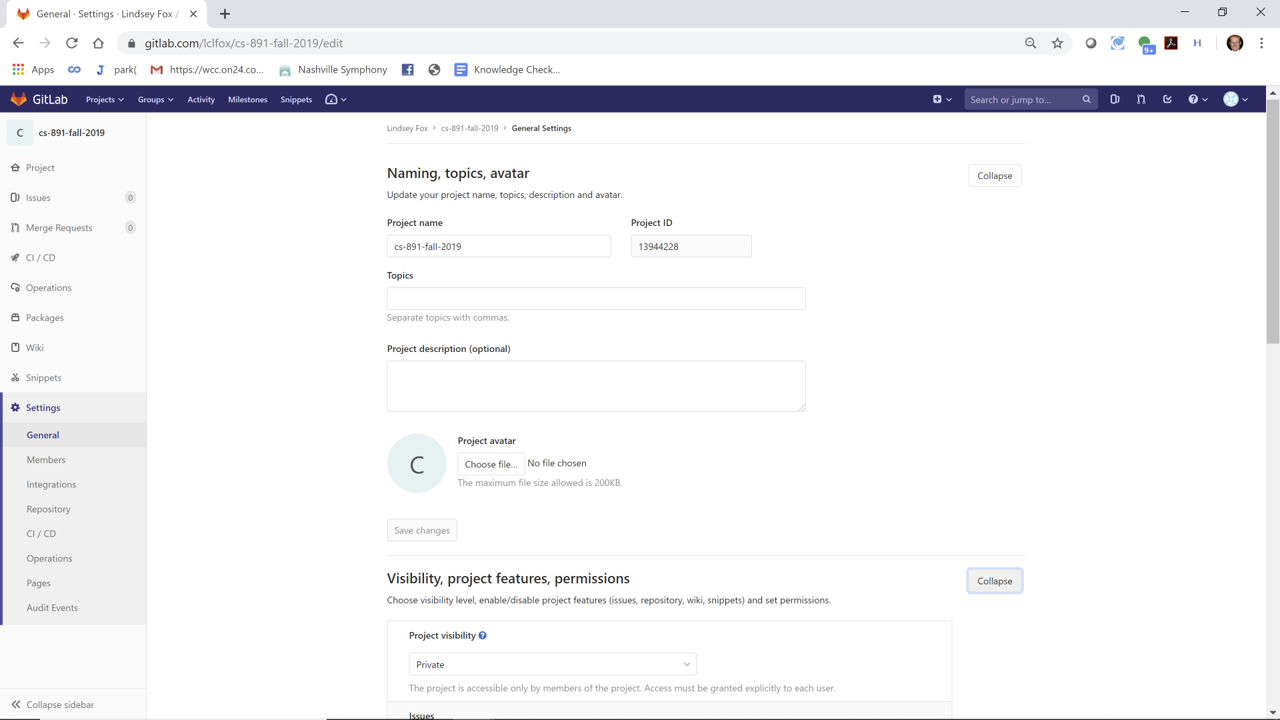The image size is (1280, 720).
Task: Open the new item plus dropdown
Action: [x=942, y=99]
